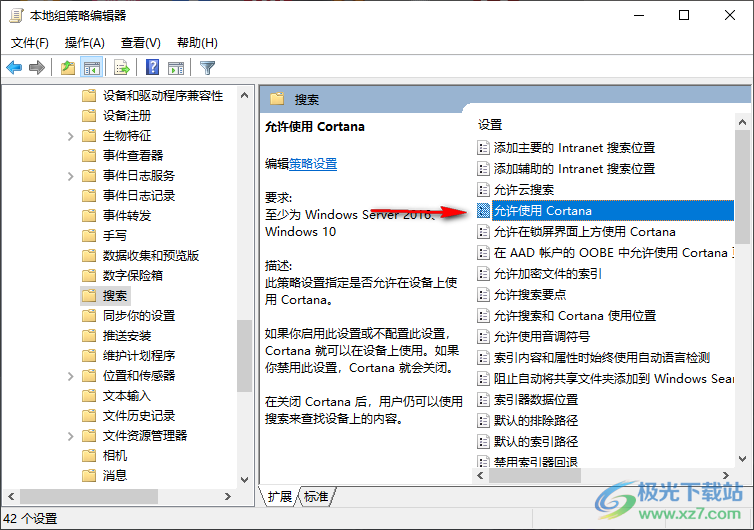Select 阻止自动将共享文件夹添加到 Windows Search setting

614,379
